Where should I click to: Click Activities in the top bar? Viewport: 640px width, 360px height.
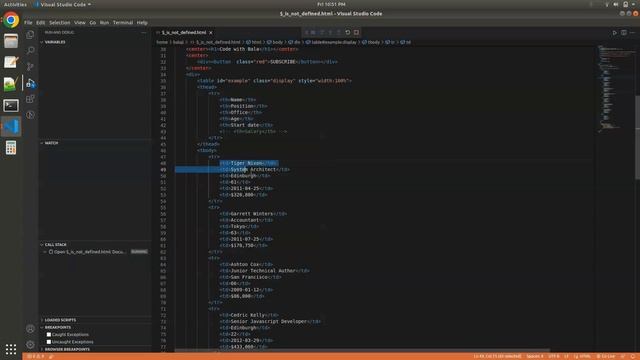pyautogui.click(x=15, y=4)
